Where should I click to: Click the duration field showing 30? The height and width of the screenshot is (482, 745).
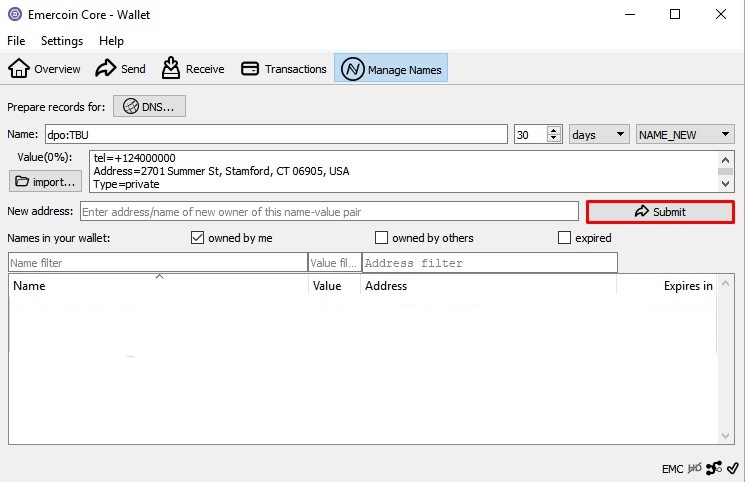point(531,135)
